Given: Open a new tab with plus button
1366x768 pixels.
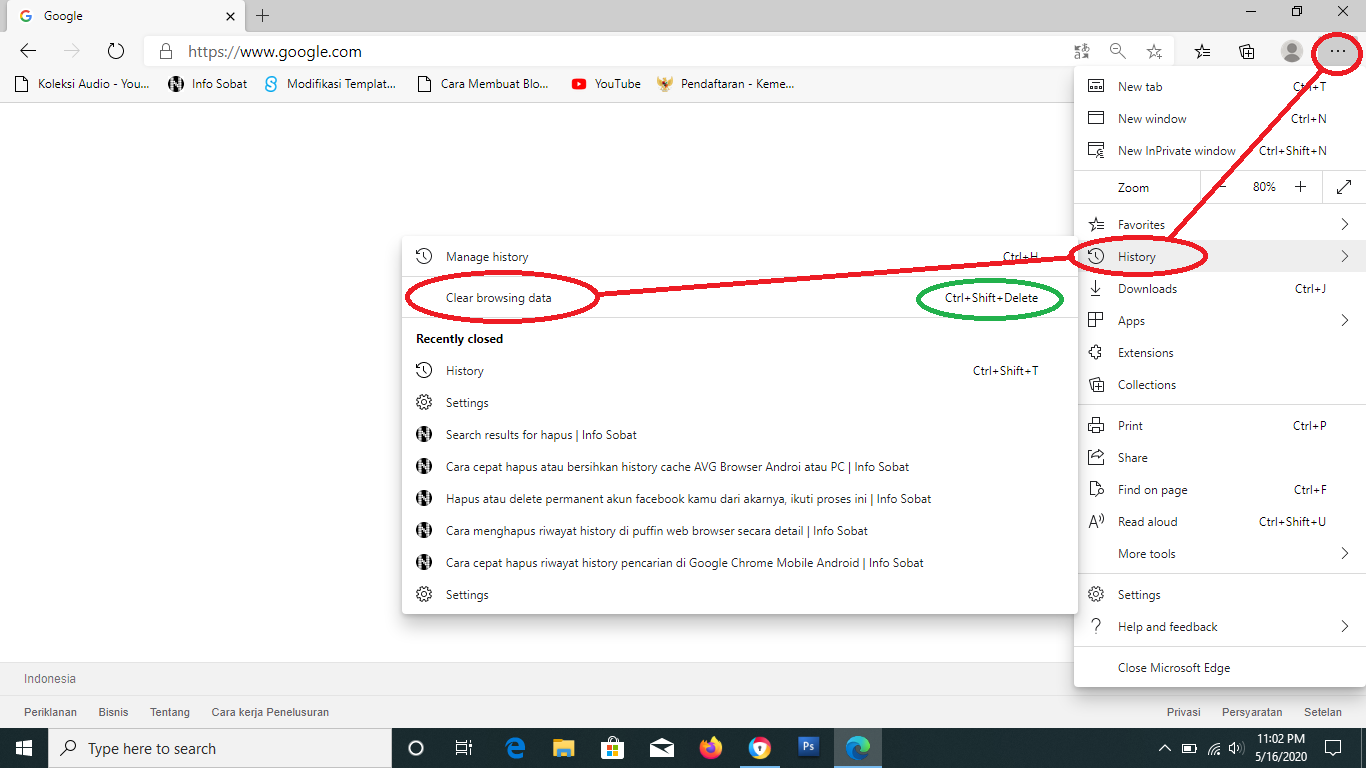Looking at the screenshot, I should (262, 16).
